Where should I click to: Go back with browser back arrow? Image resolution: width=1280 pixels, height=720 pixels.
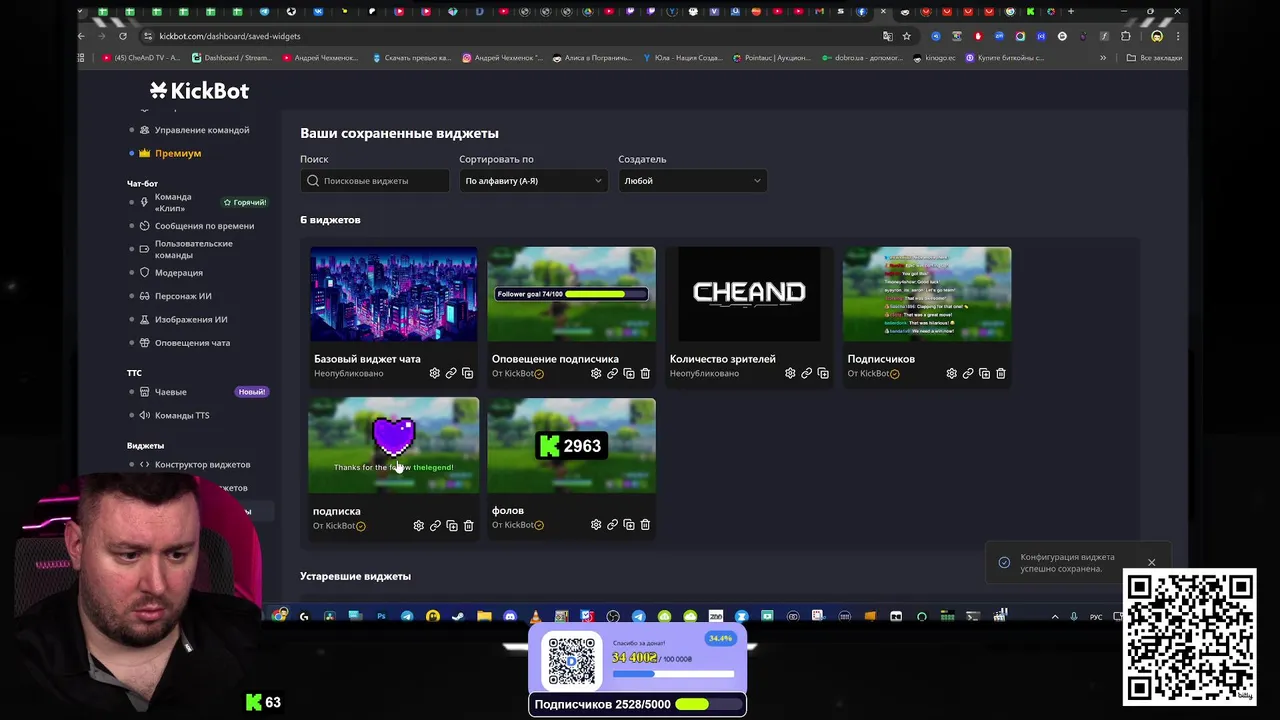pyautogui.click(x=81, y=36)
